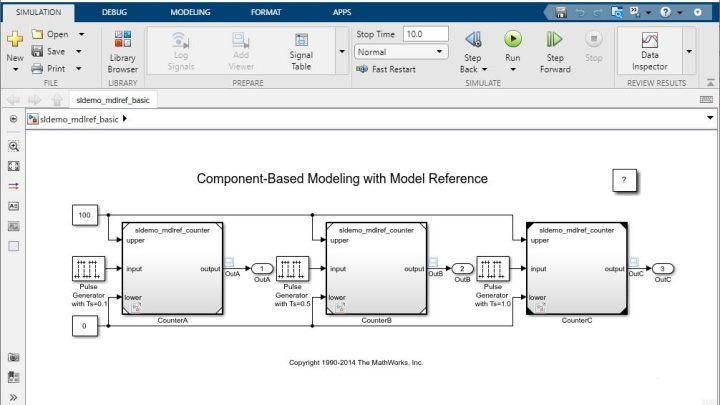Open the Signal Table

coord(301,51)
